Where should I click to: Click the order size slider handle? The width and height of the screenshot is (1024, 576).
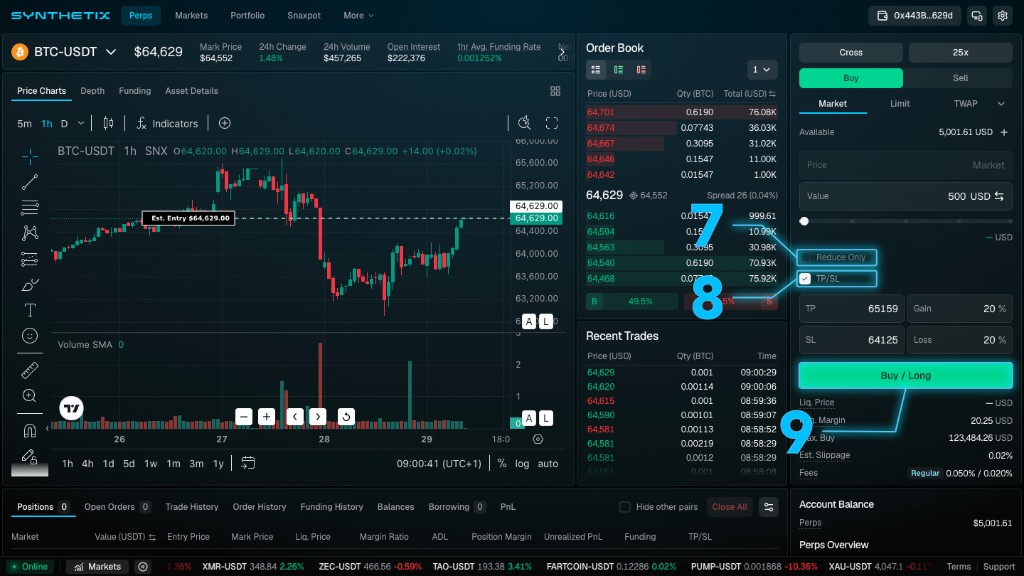[804, 221]
